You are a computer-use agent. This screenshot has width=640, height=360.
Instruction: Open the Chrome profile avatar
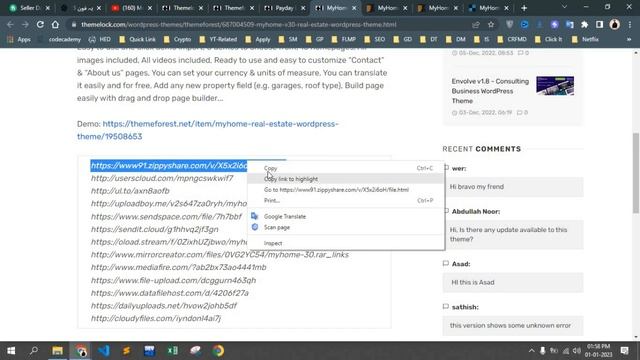pos(615,24)
